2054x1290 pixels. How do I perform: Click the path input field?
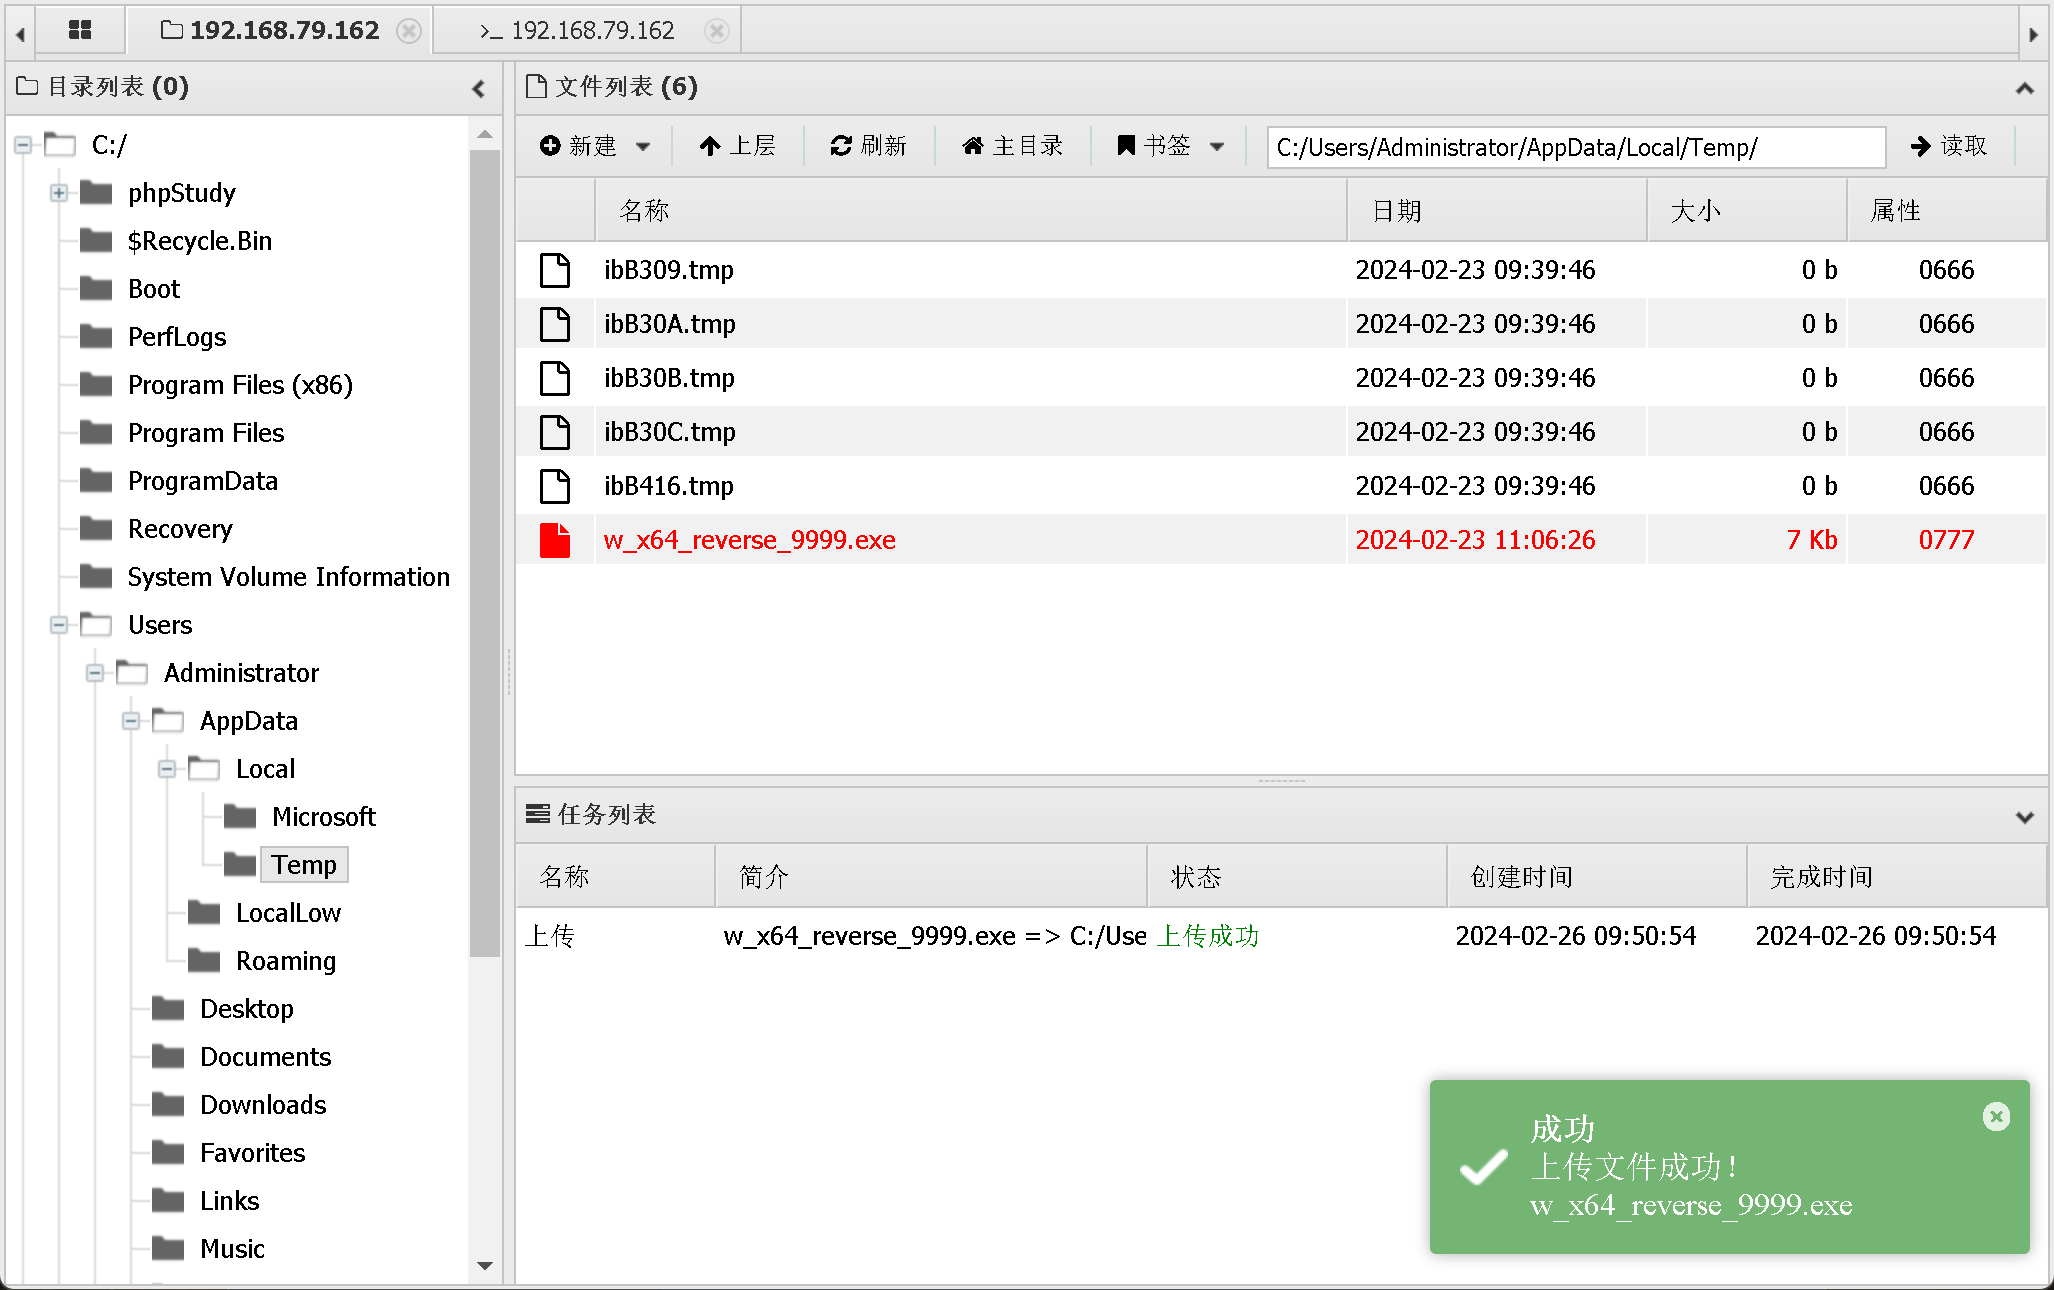(x=1575, y=147)
